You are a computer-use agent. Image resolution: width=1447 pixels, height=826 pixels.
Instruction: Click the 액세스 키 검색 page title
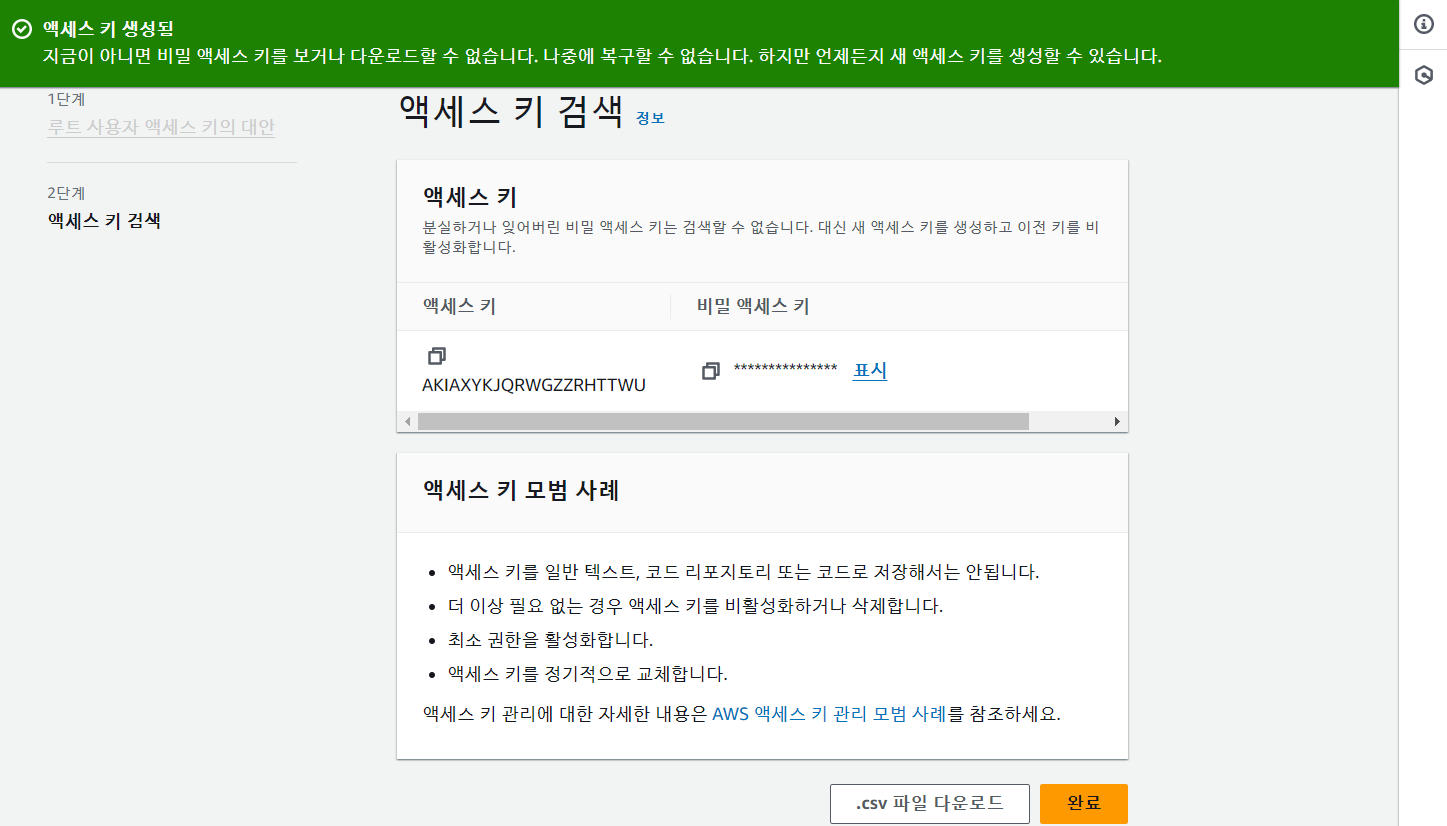(511, 110)
